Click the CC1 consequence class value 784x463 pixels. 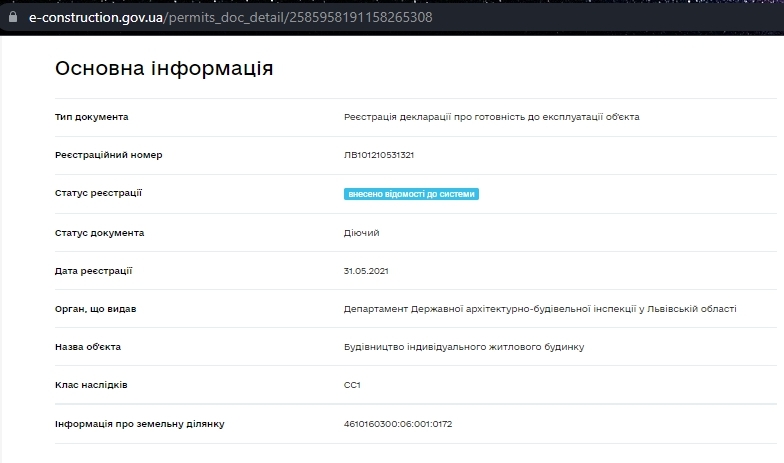[x=352, y=385]
